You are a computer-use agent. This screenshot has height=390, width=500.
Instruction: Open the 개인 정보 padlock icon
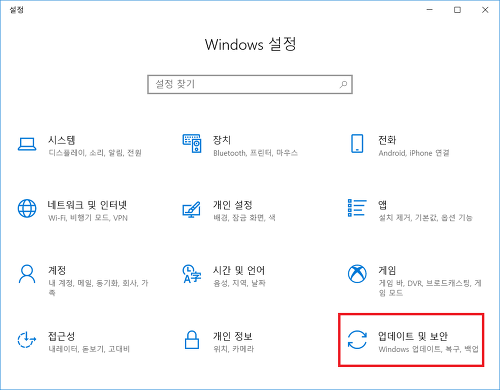click(x=192, y=340)
